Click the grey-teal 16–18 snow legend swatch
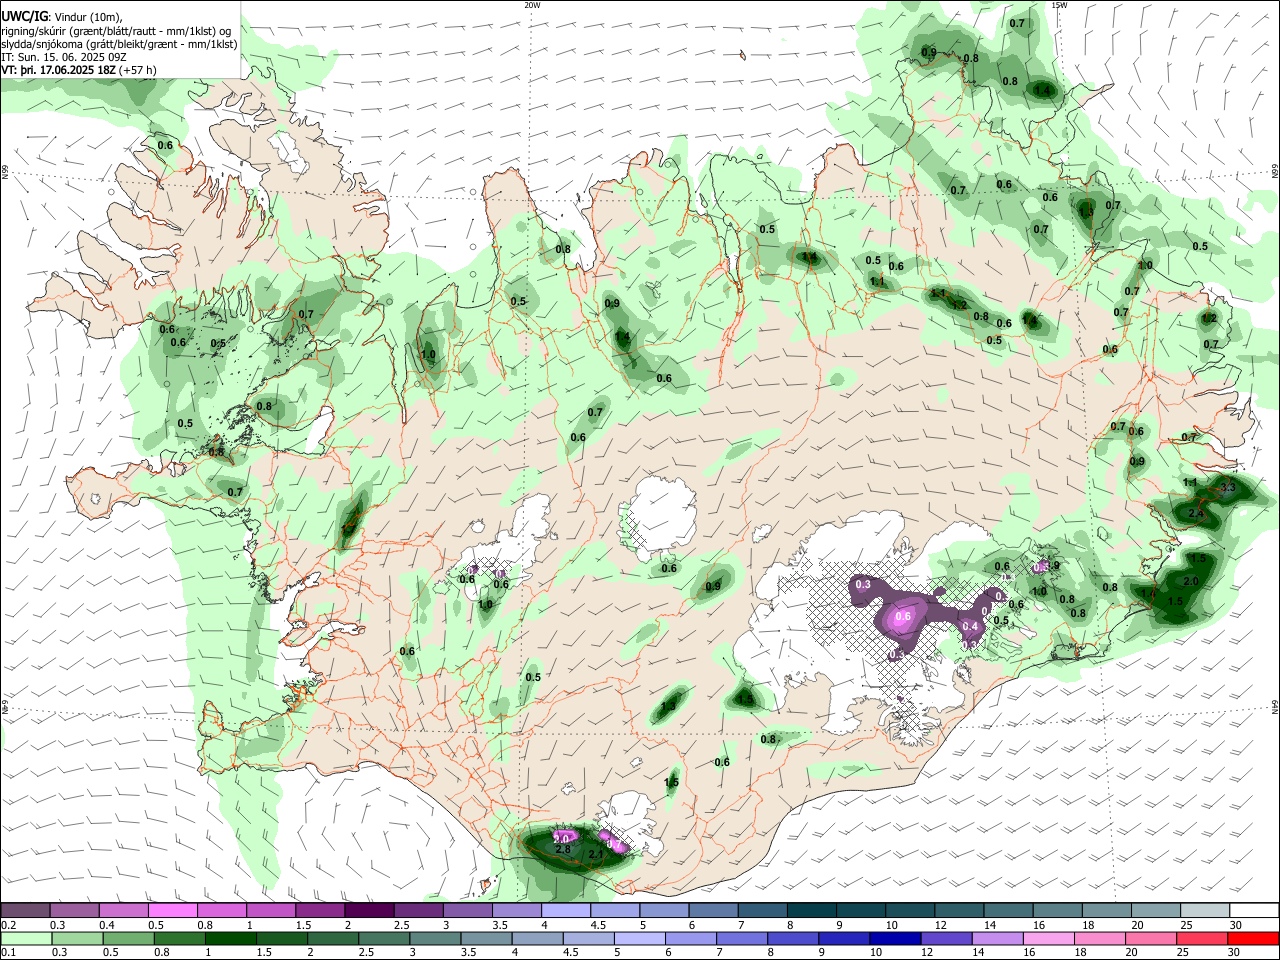 point(1056,910)
